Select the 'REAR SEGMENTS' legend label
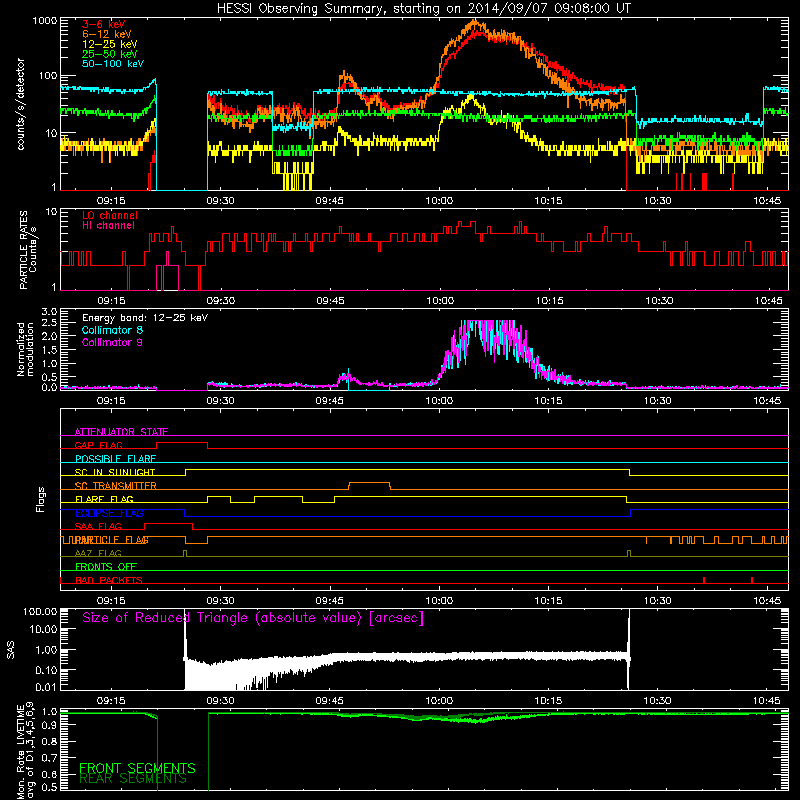The width and height of the screenshot is (800, 800). 134,780
